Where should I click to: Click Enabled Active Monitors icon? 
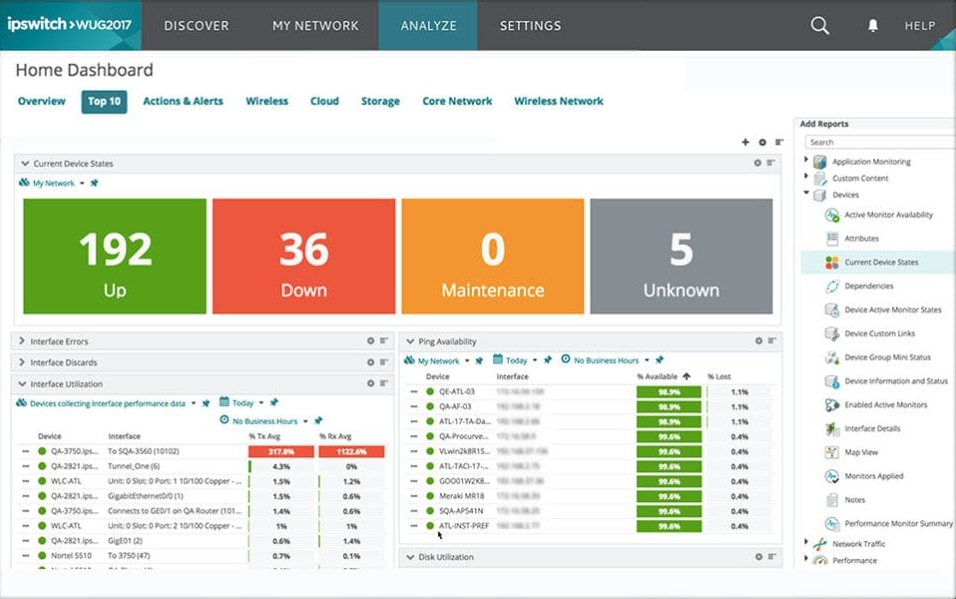[x=832, y=405]
